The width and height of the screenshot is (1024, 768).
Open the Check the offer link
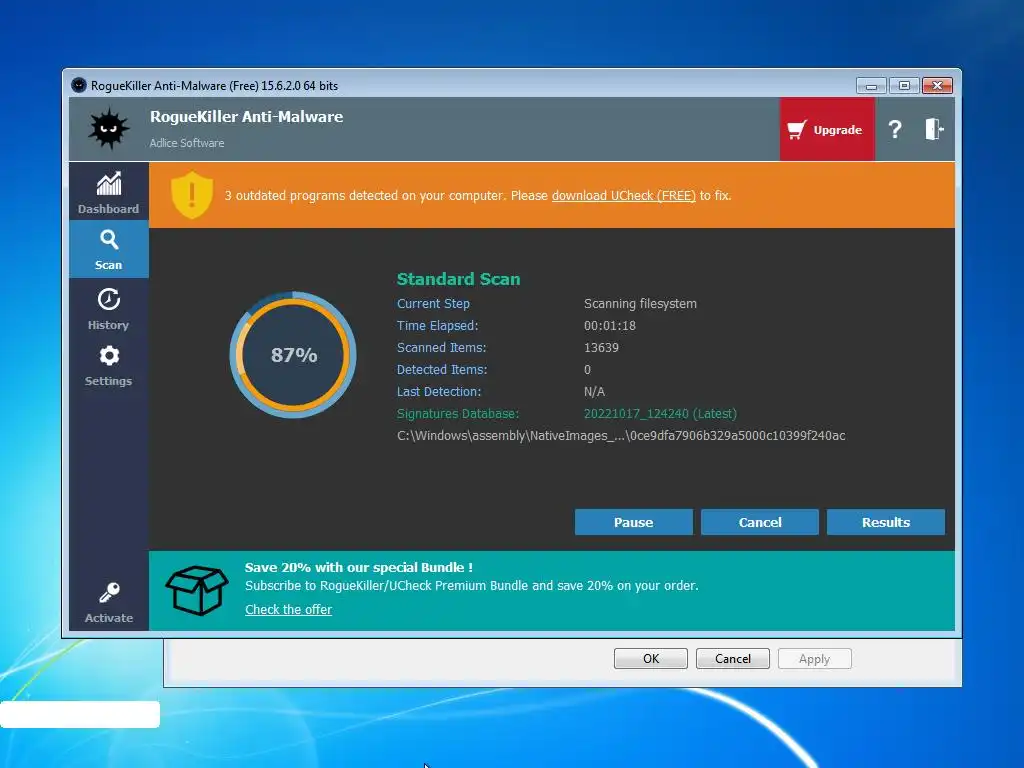[289, 609]
